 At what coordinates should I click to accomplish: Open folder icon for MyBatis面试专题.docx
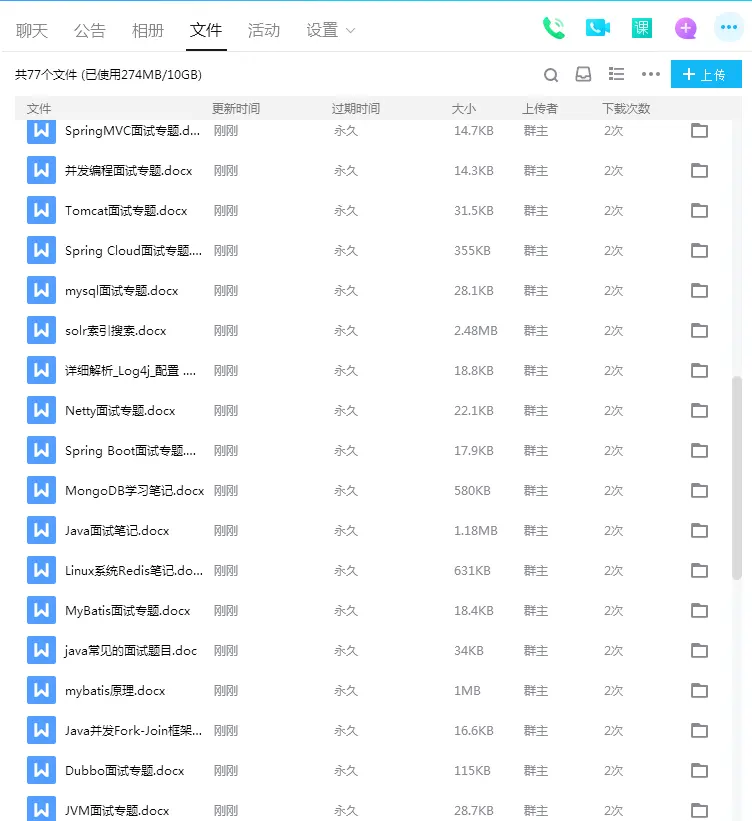click(699, 611)
